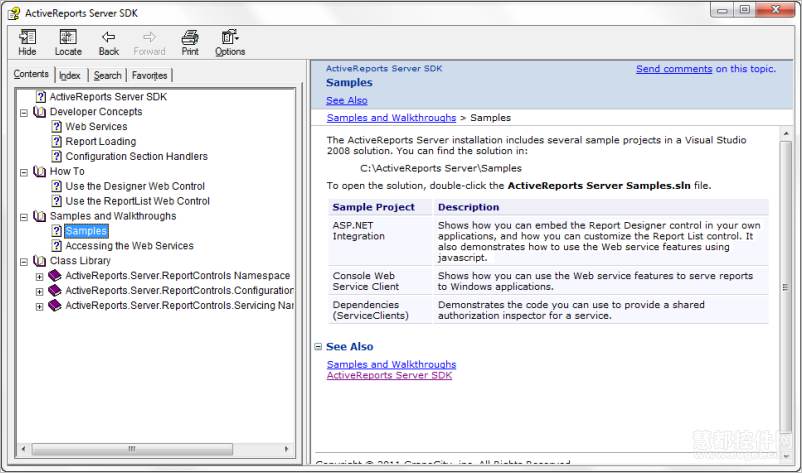Click the Configuration Section Handlers page icon
802x473 pixels.
[x=57, y=156]
